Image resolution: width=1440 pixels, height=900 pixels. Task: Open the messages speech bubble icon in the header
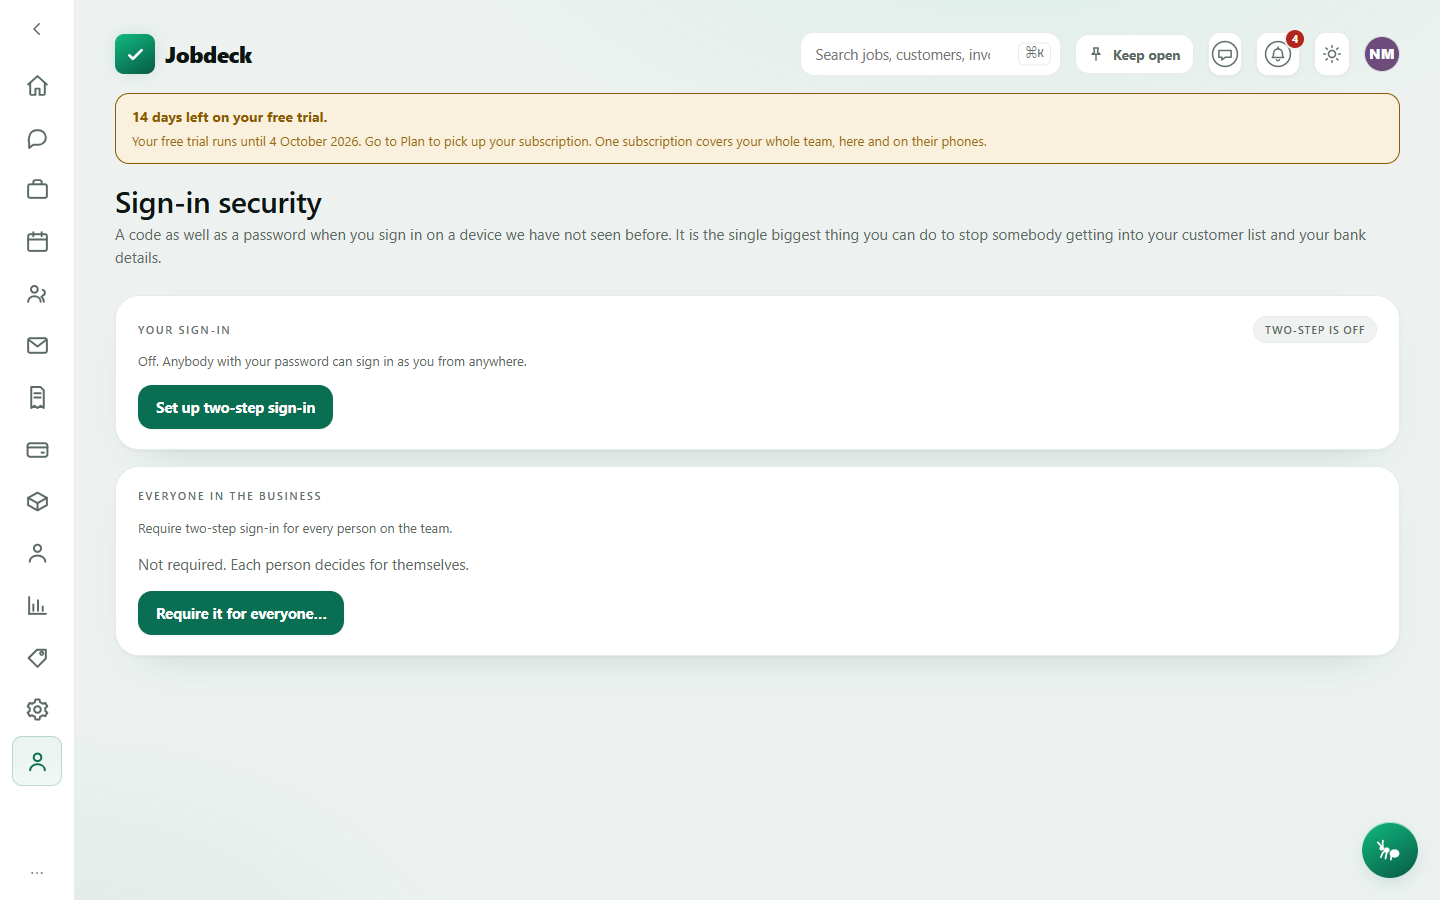(1225, 54)
